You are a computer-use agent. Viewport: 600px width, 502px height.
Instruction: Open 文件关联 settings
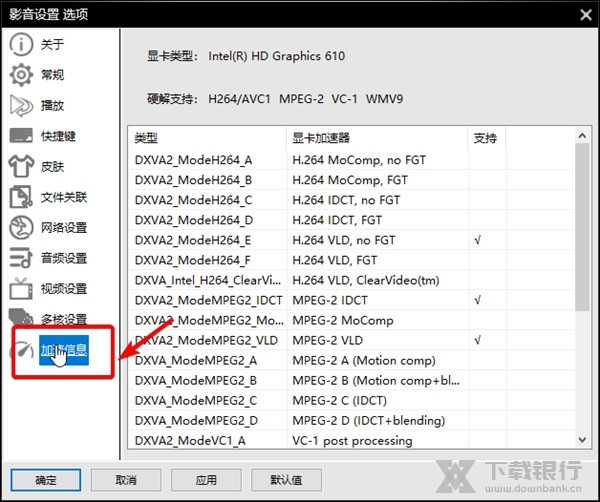click(x=64, y=197)
